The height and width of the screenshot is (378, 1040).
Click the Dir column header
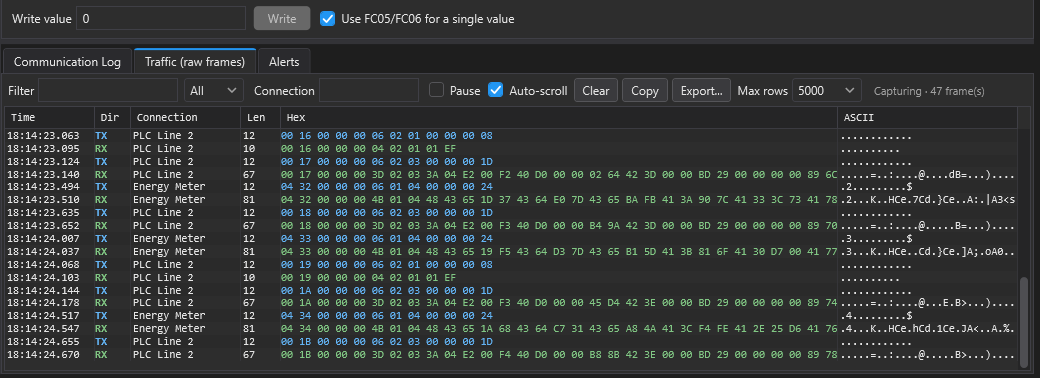tap(112, 117)
